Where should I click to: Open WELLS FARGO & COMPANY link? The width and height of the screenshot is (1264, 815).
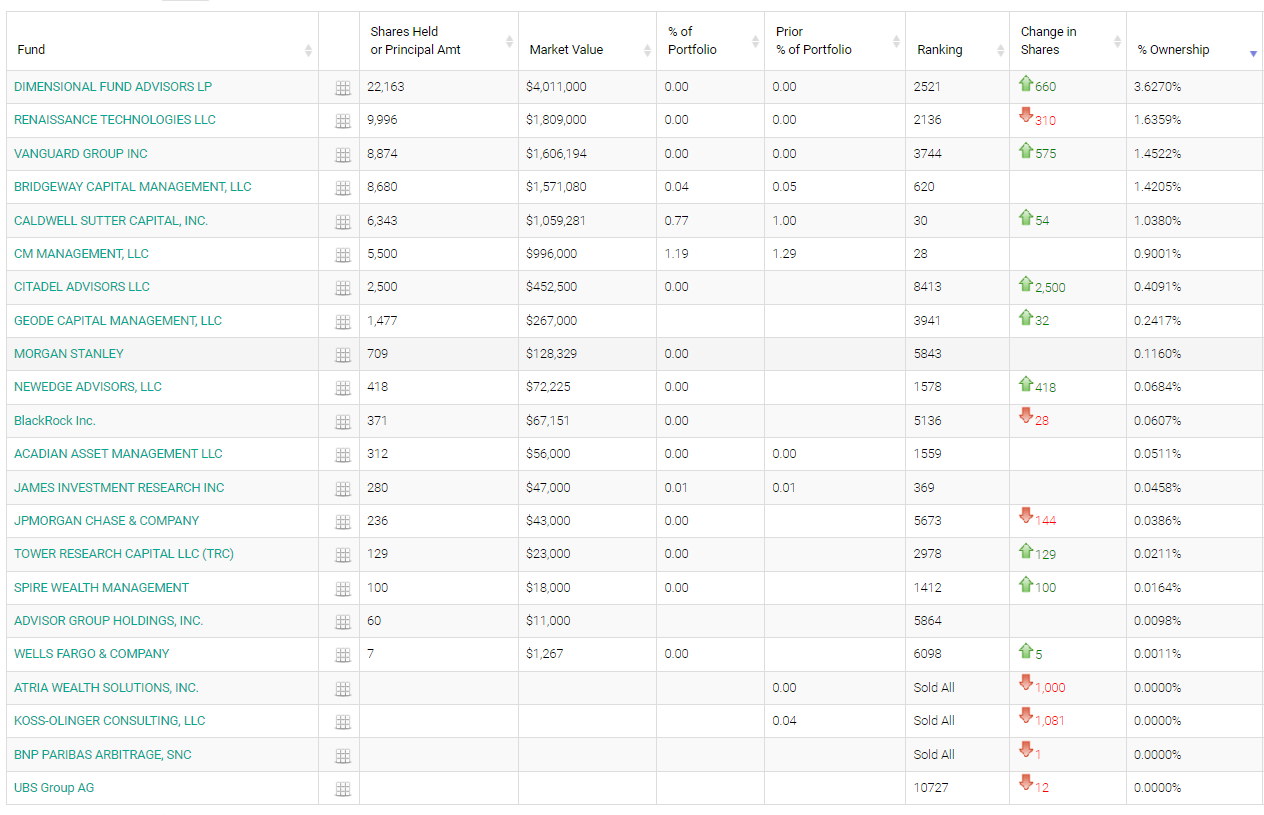tap(92, 654)
